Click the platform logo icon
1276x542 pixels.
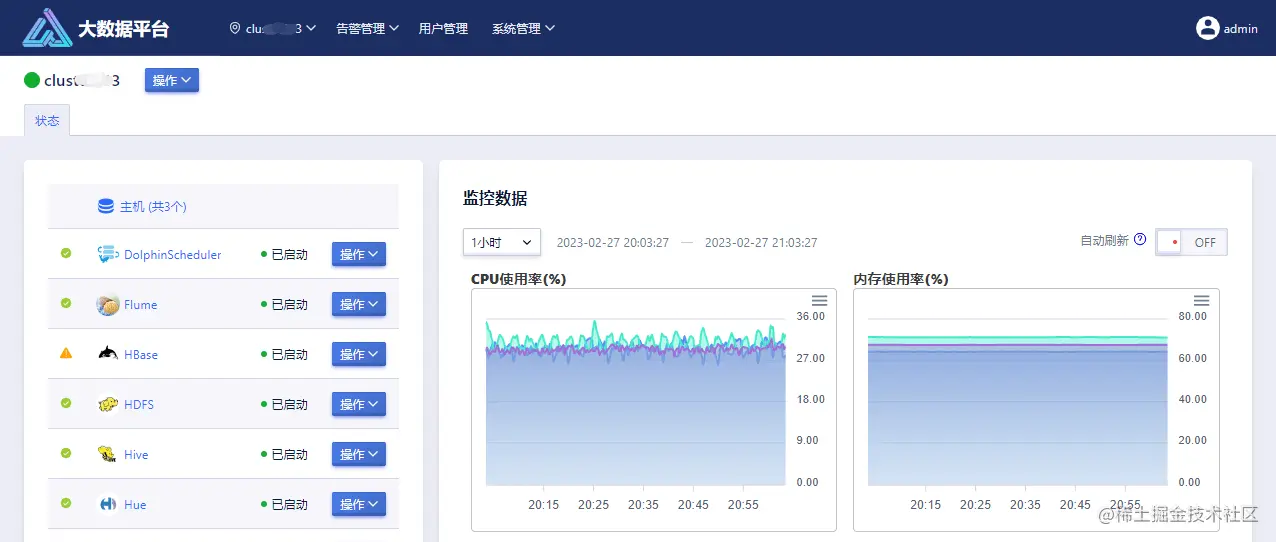(47, 28)
